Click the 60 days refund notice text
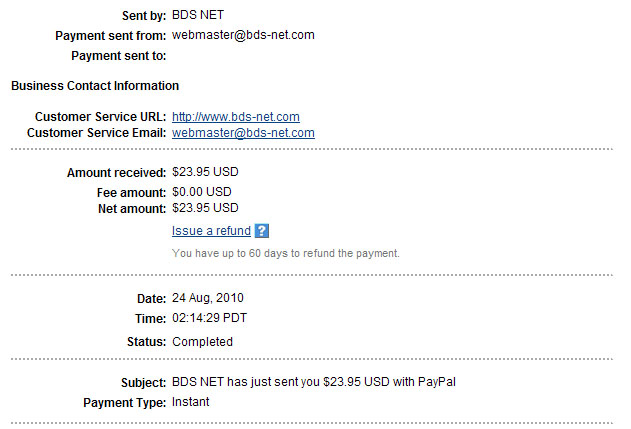 [285, 253]
